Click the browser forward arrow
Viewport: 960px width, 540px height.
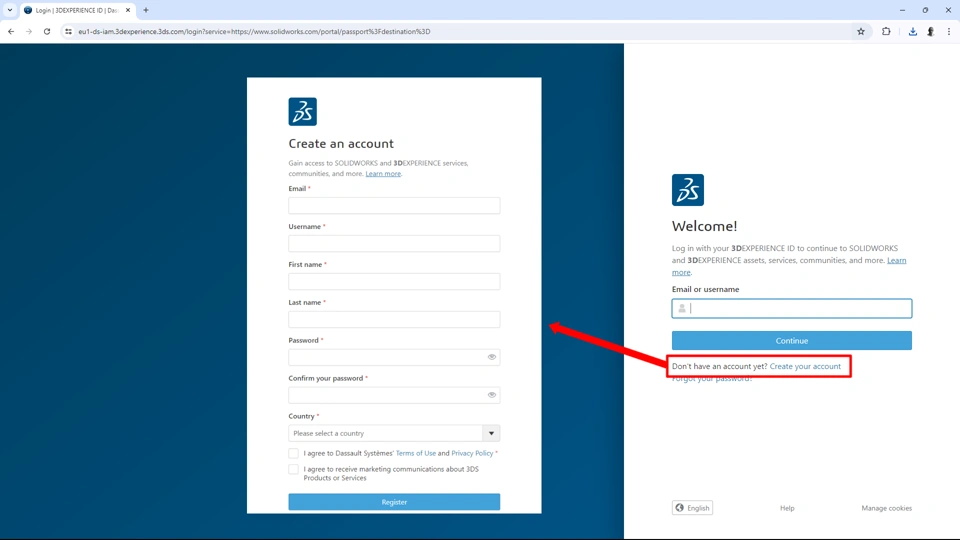29,31
